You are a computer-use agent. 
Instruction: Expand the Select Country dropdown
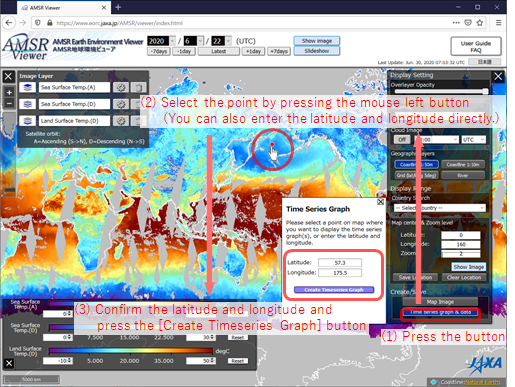coord(440,208)
